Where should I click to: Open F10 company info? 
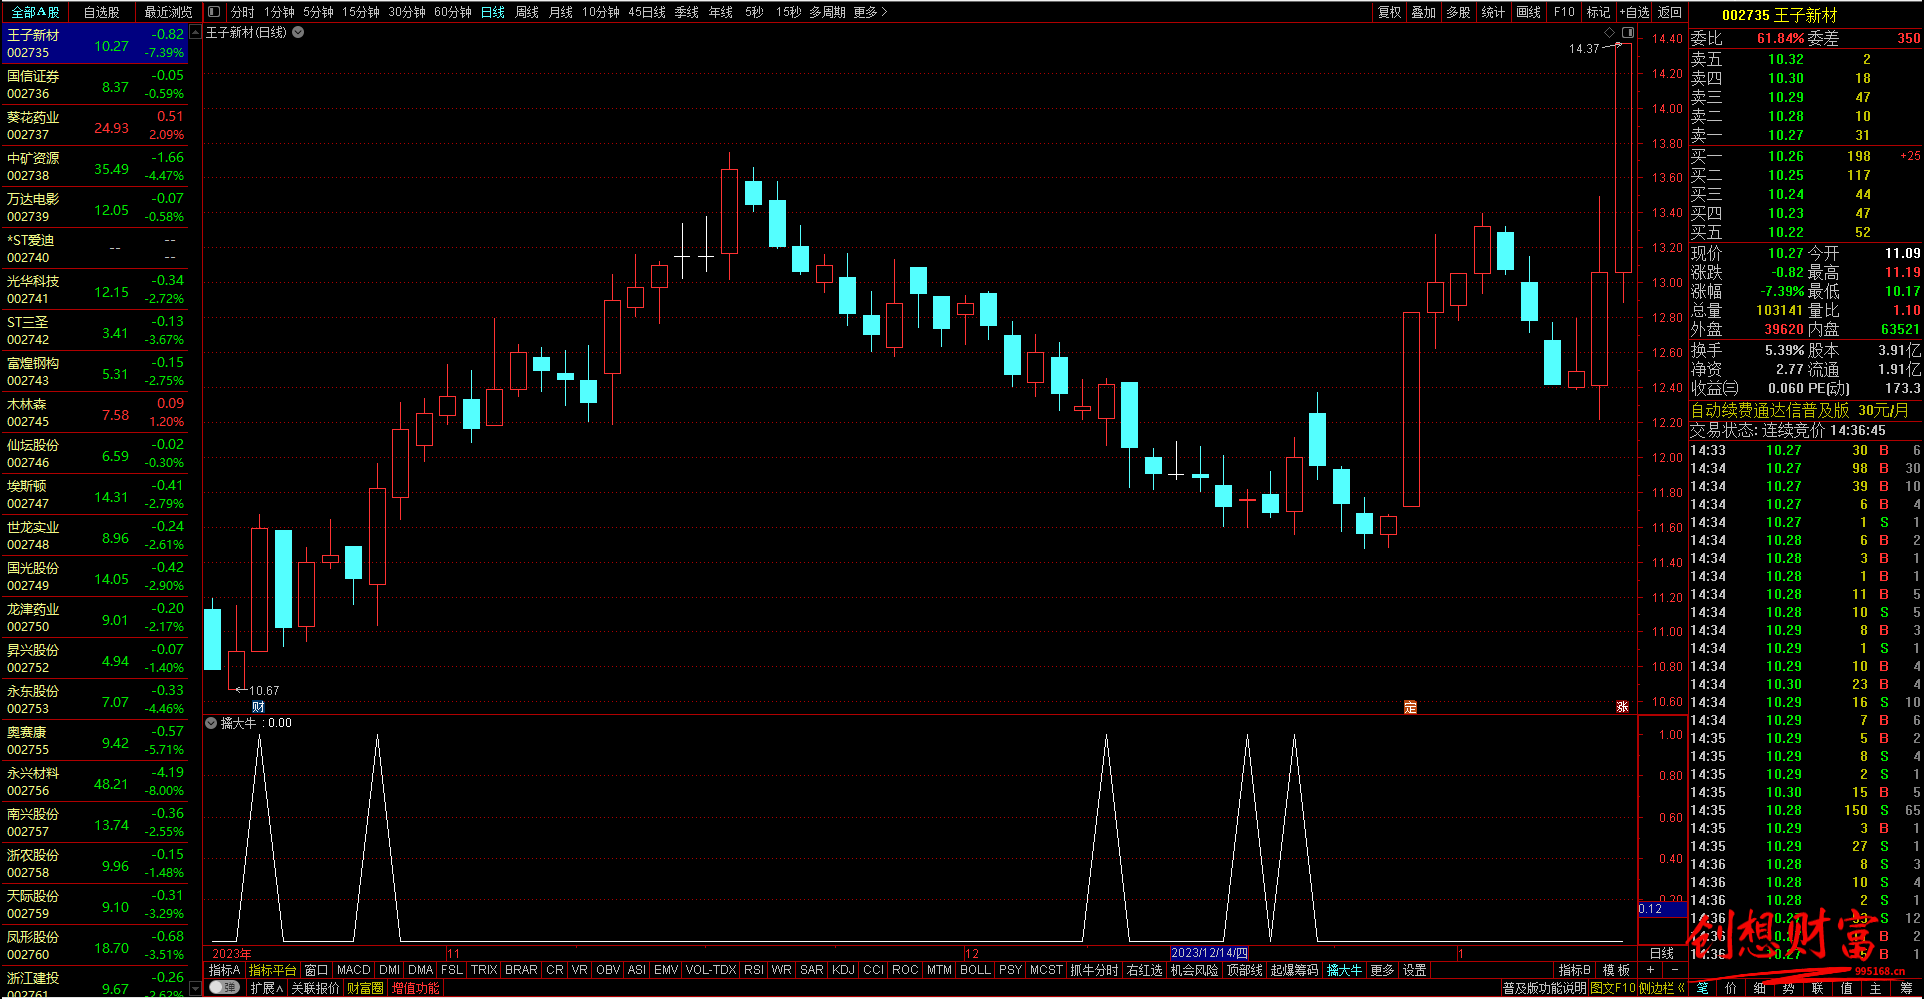pyautogui.click(x=1564, y=12)
